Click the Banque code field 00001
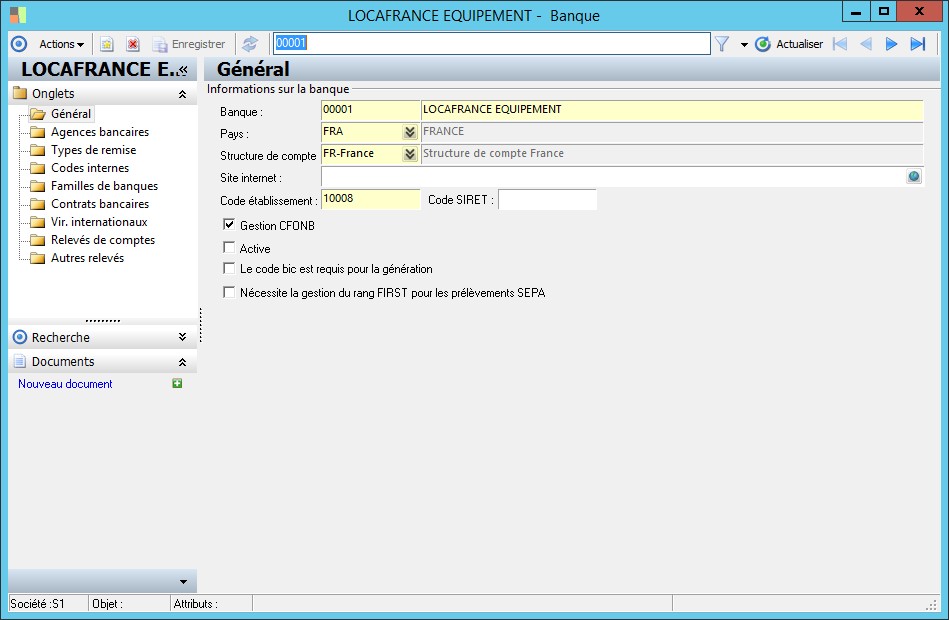The height and width of the screenshot is (620, 949). (370, 110)
